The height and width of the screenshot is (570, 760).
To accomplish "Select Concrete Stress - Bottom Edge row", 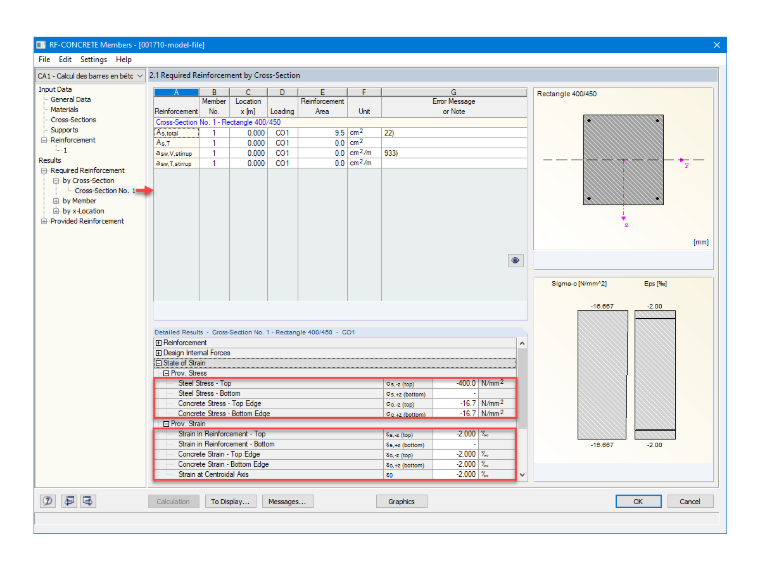I will (x=335, y=413).
